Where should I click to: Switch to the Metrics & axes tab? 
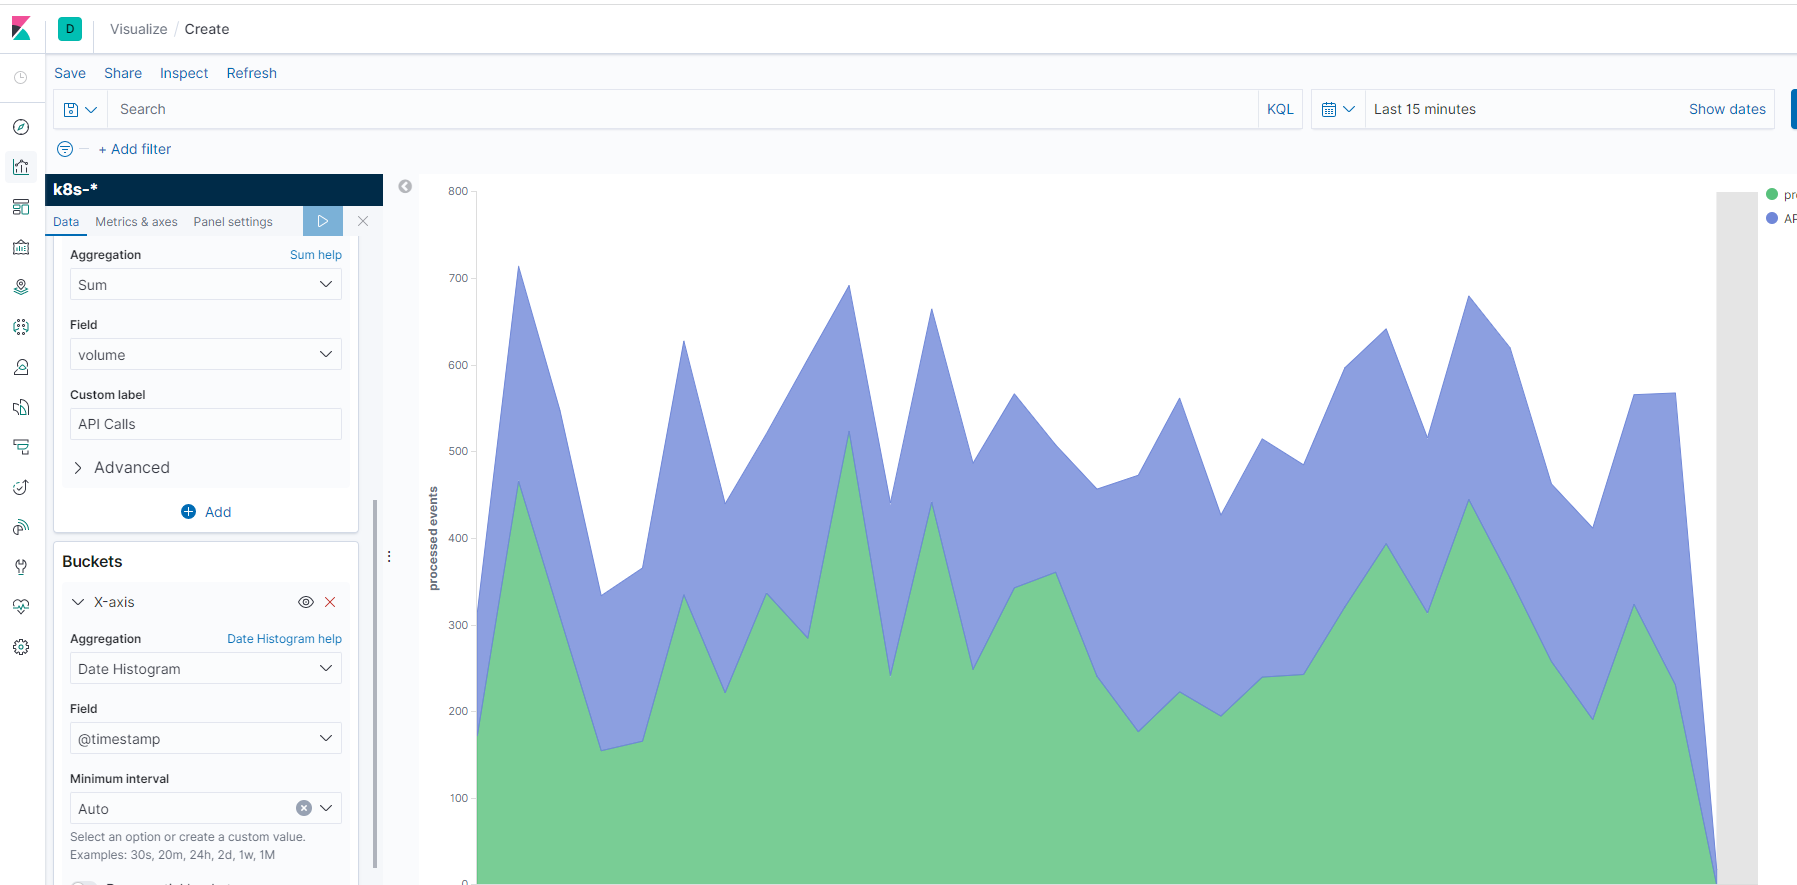[x=136, y=222]
